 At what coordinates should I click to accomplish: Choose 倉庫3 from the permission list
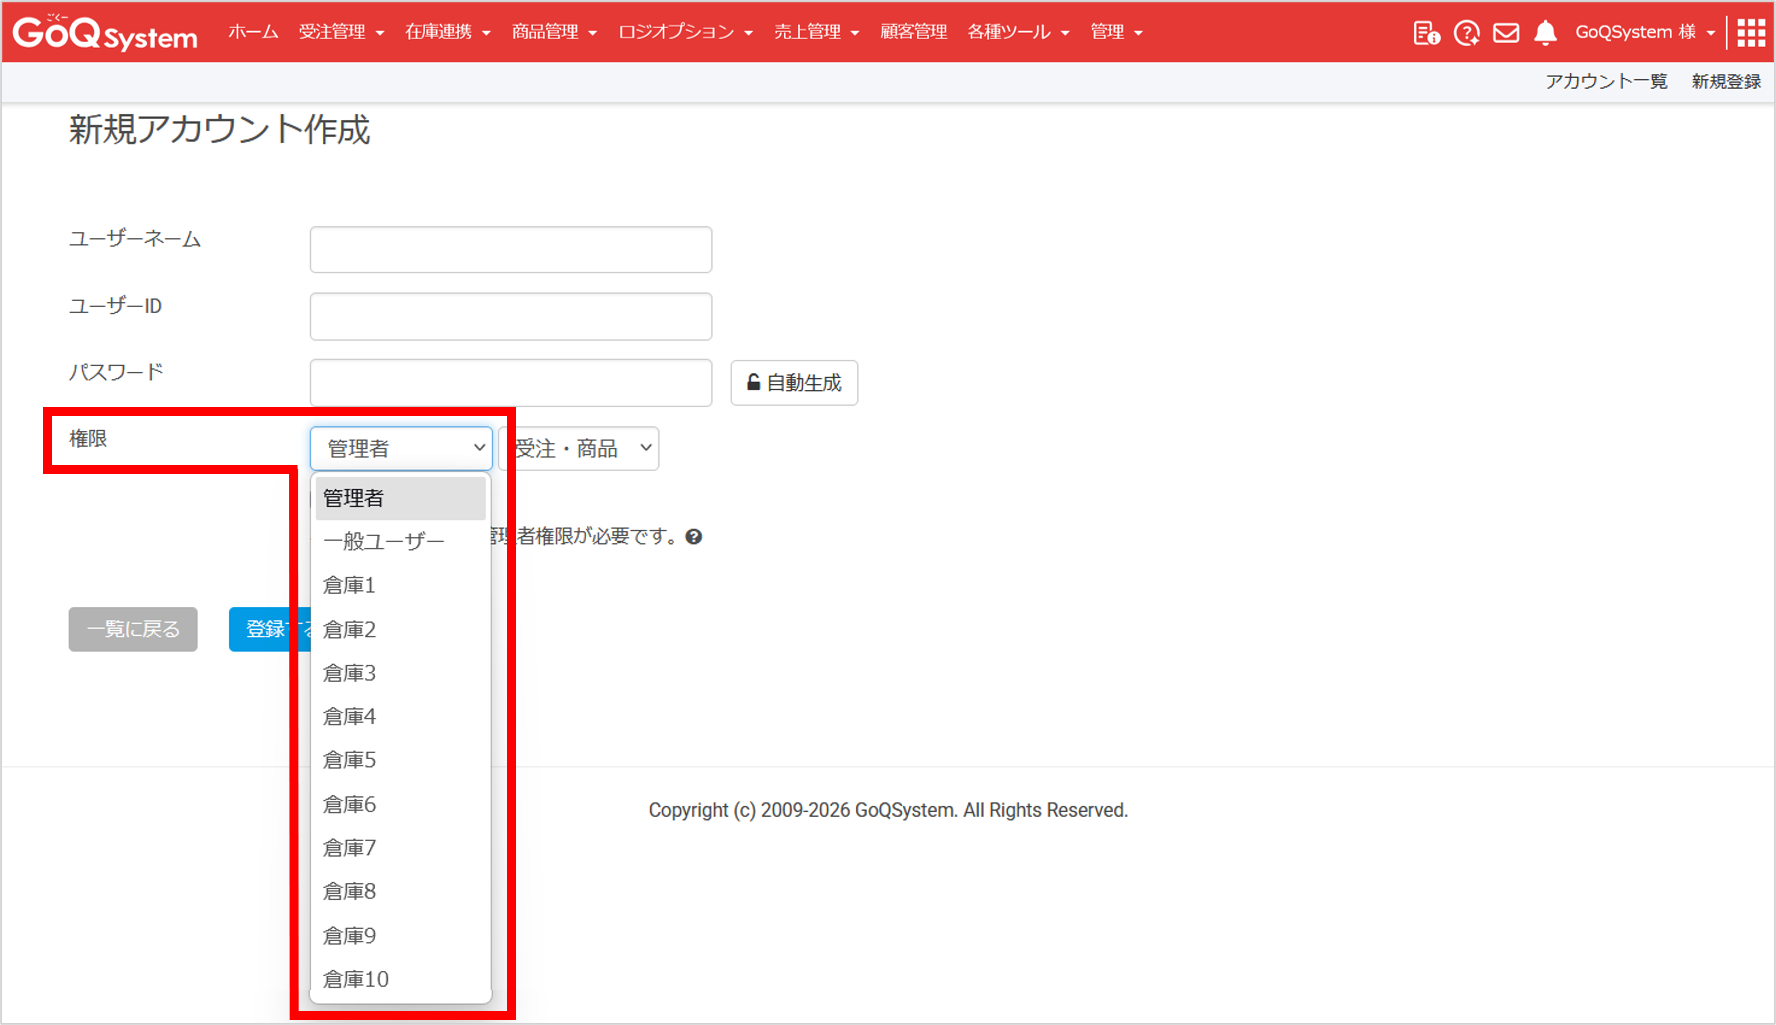(400, 673)
